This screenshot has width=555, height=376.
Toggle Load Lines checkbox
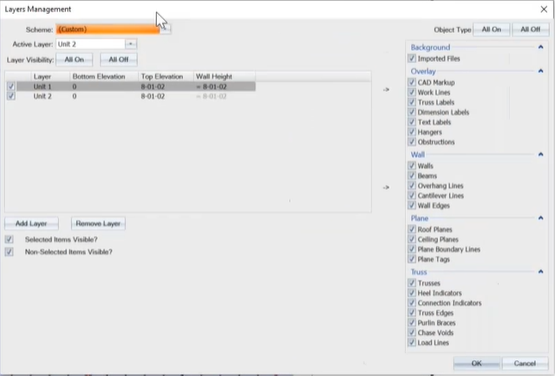tap(412, 342)
